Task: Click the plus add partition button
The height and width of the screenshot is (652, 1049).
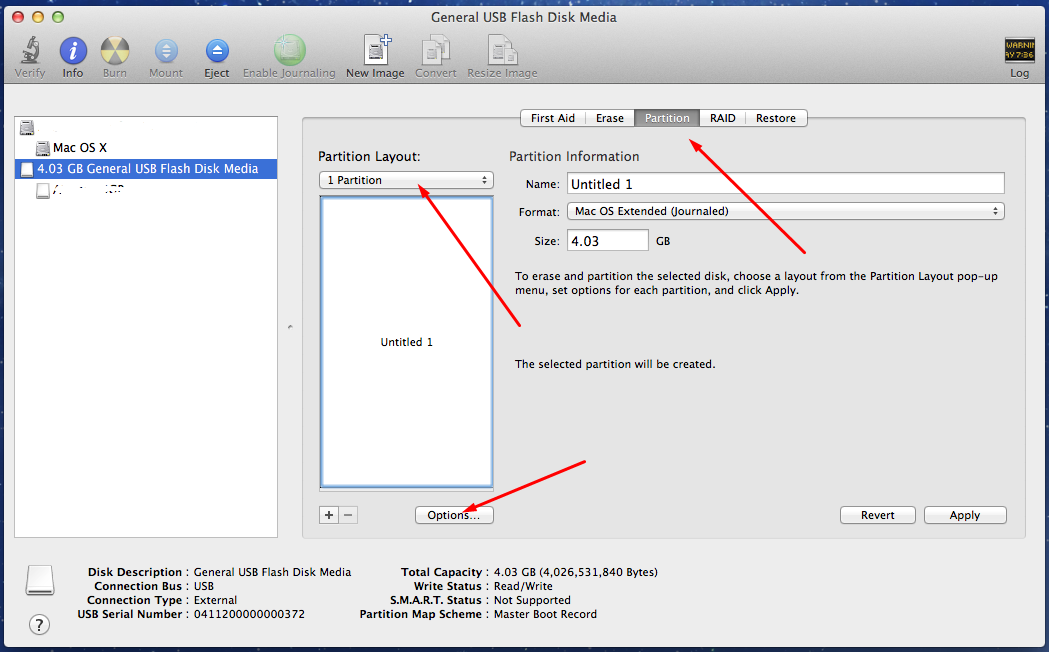Action: tap(328, 515)
